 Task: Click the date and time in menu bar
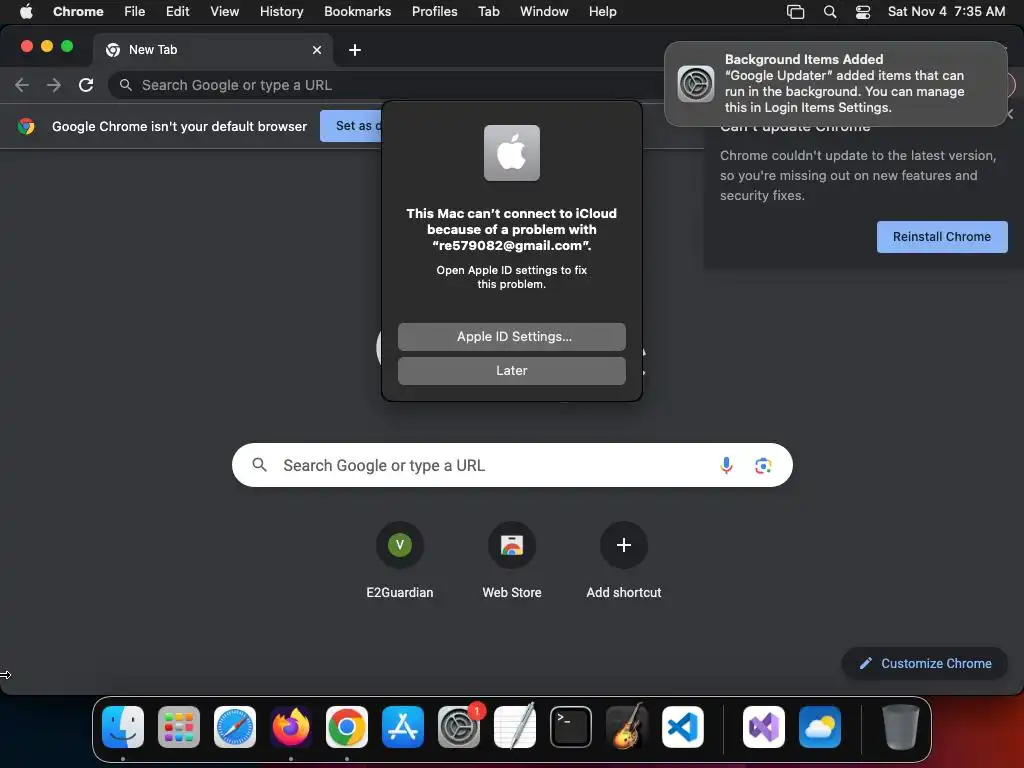946,11
